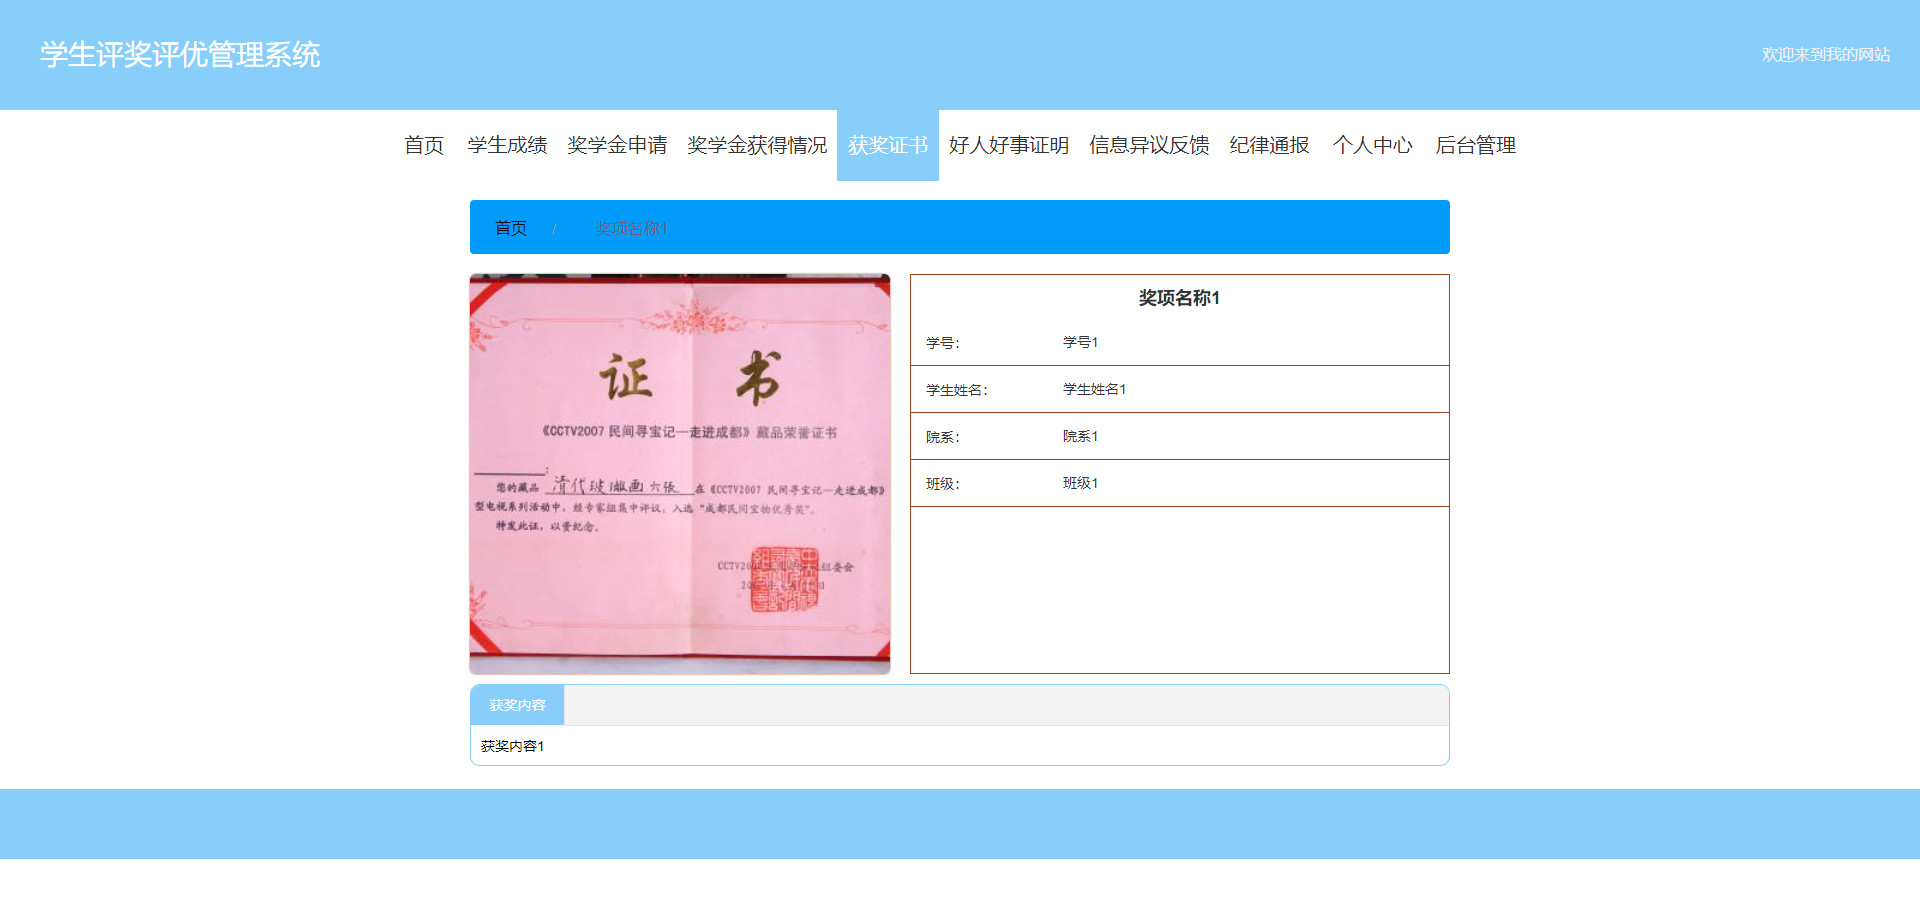Click the 奖项名称1 breadcrumb item

(x=631, y=228)
